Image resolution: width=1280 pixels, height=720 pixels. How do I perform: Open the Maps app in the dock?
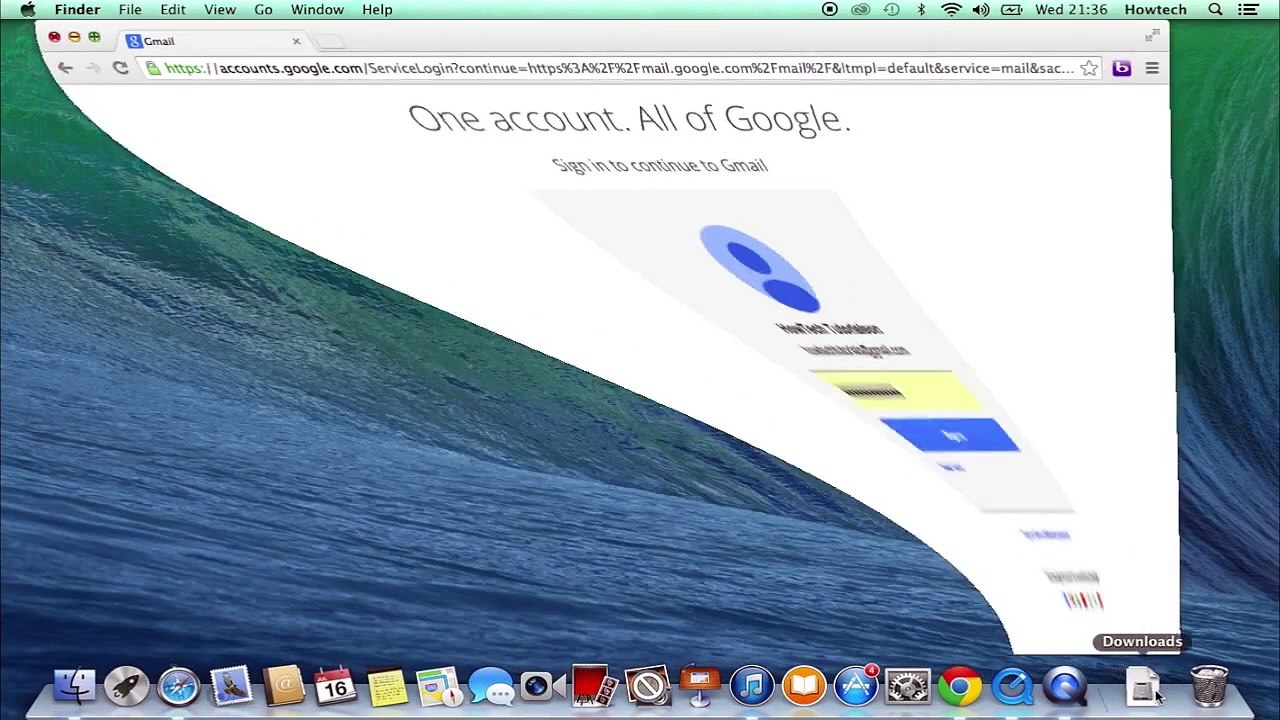[439, 687]
